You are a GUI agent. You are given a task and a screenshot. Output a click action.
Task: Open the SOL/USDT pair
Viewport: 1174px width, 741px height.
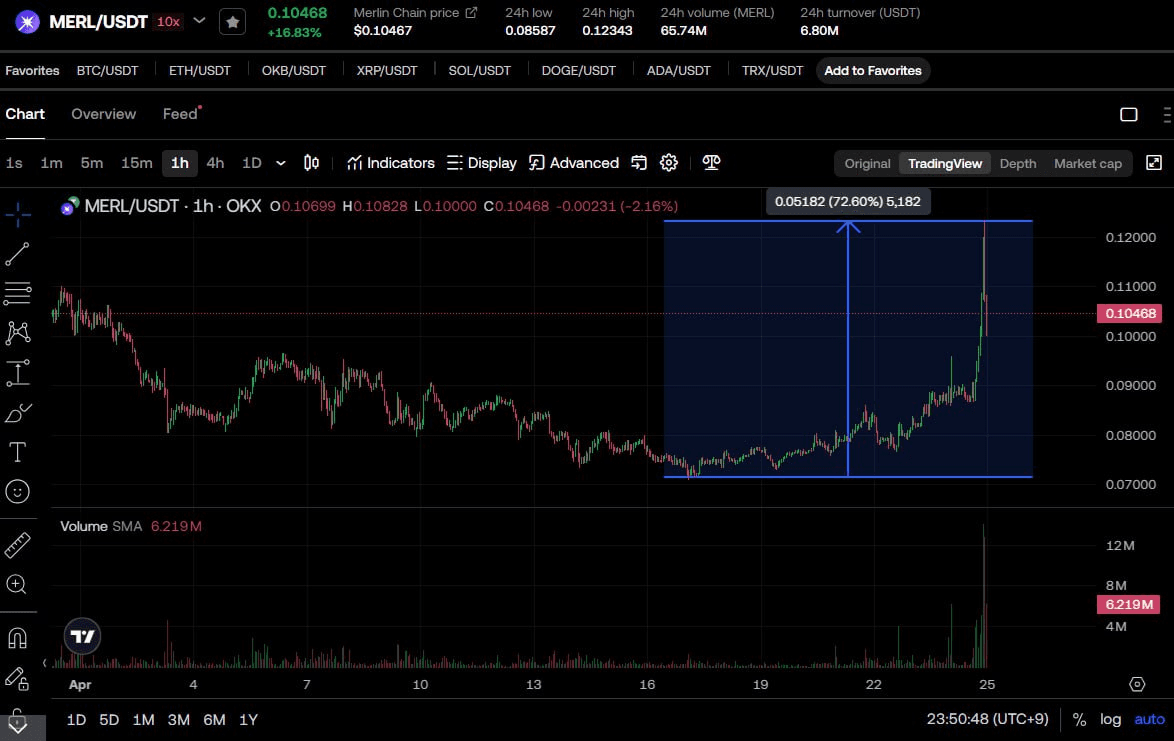coord(479,70)
